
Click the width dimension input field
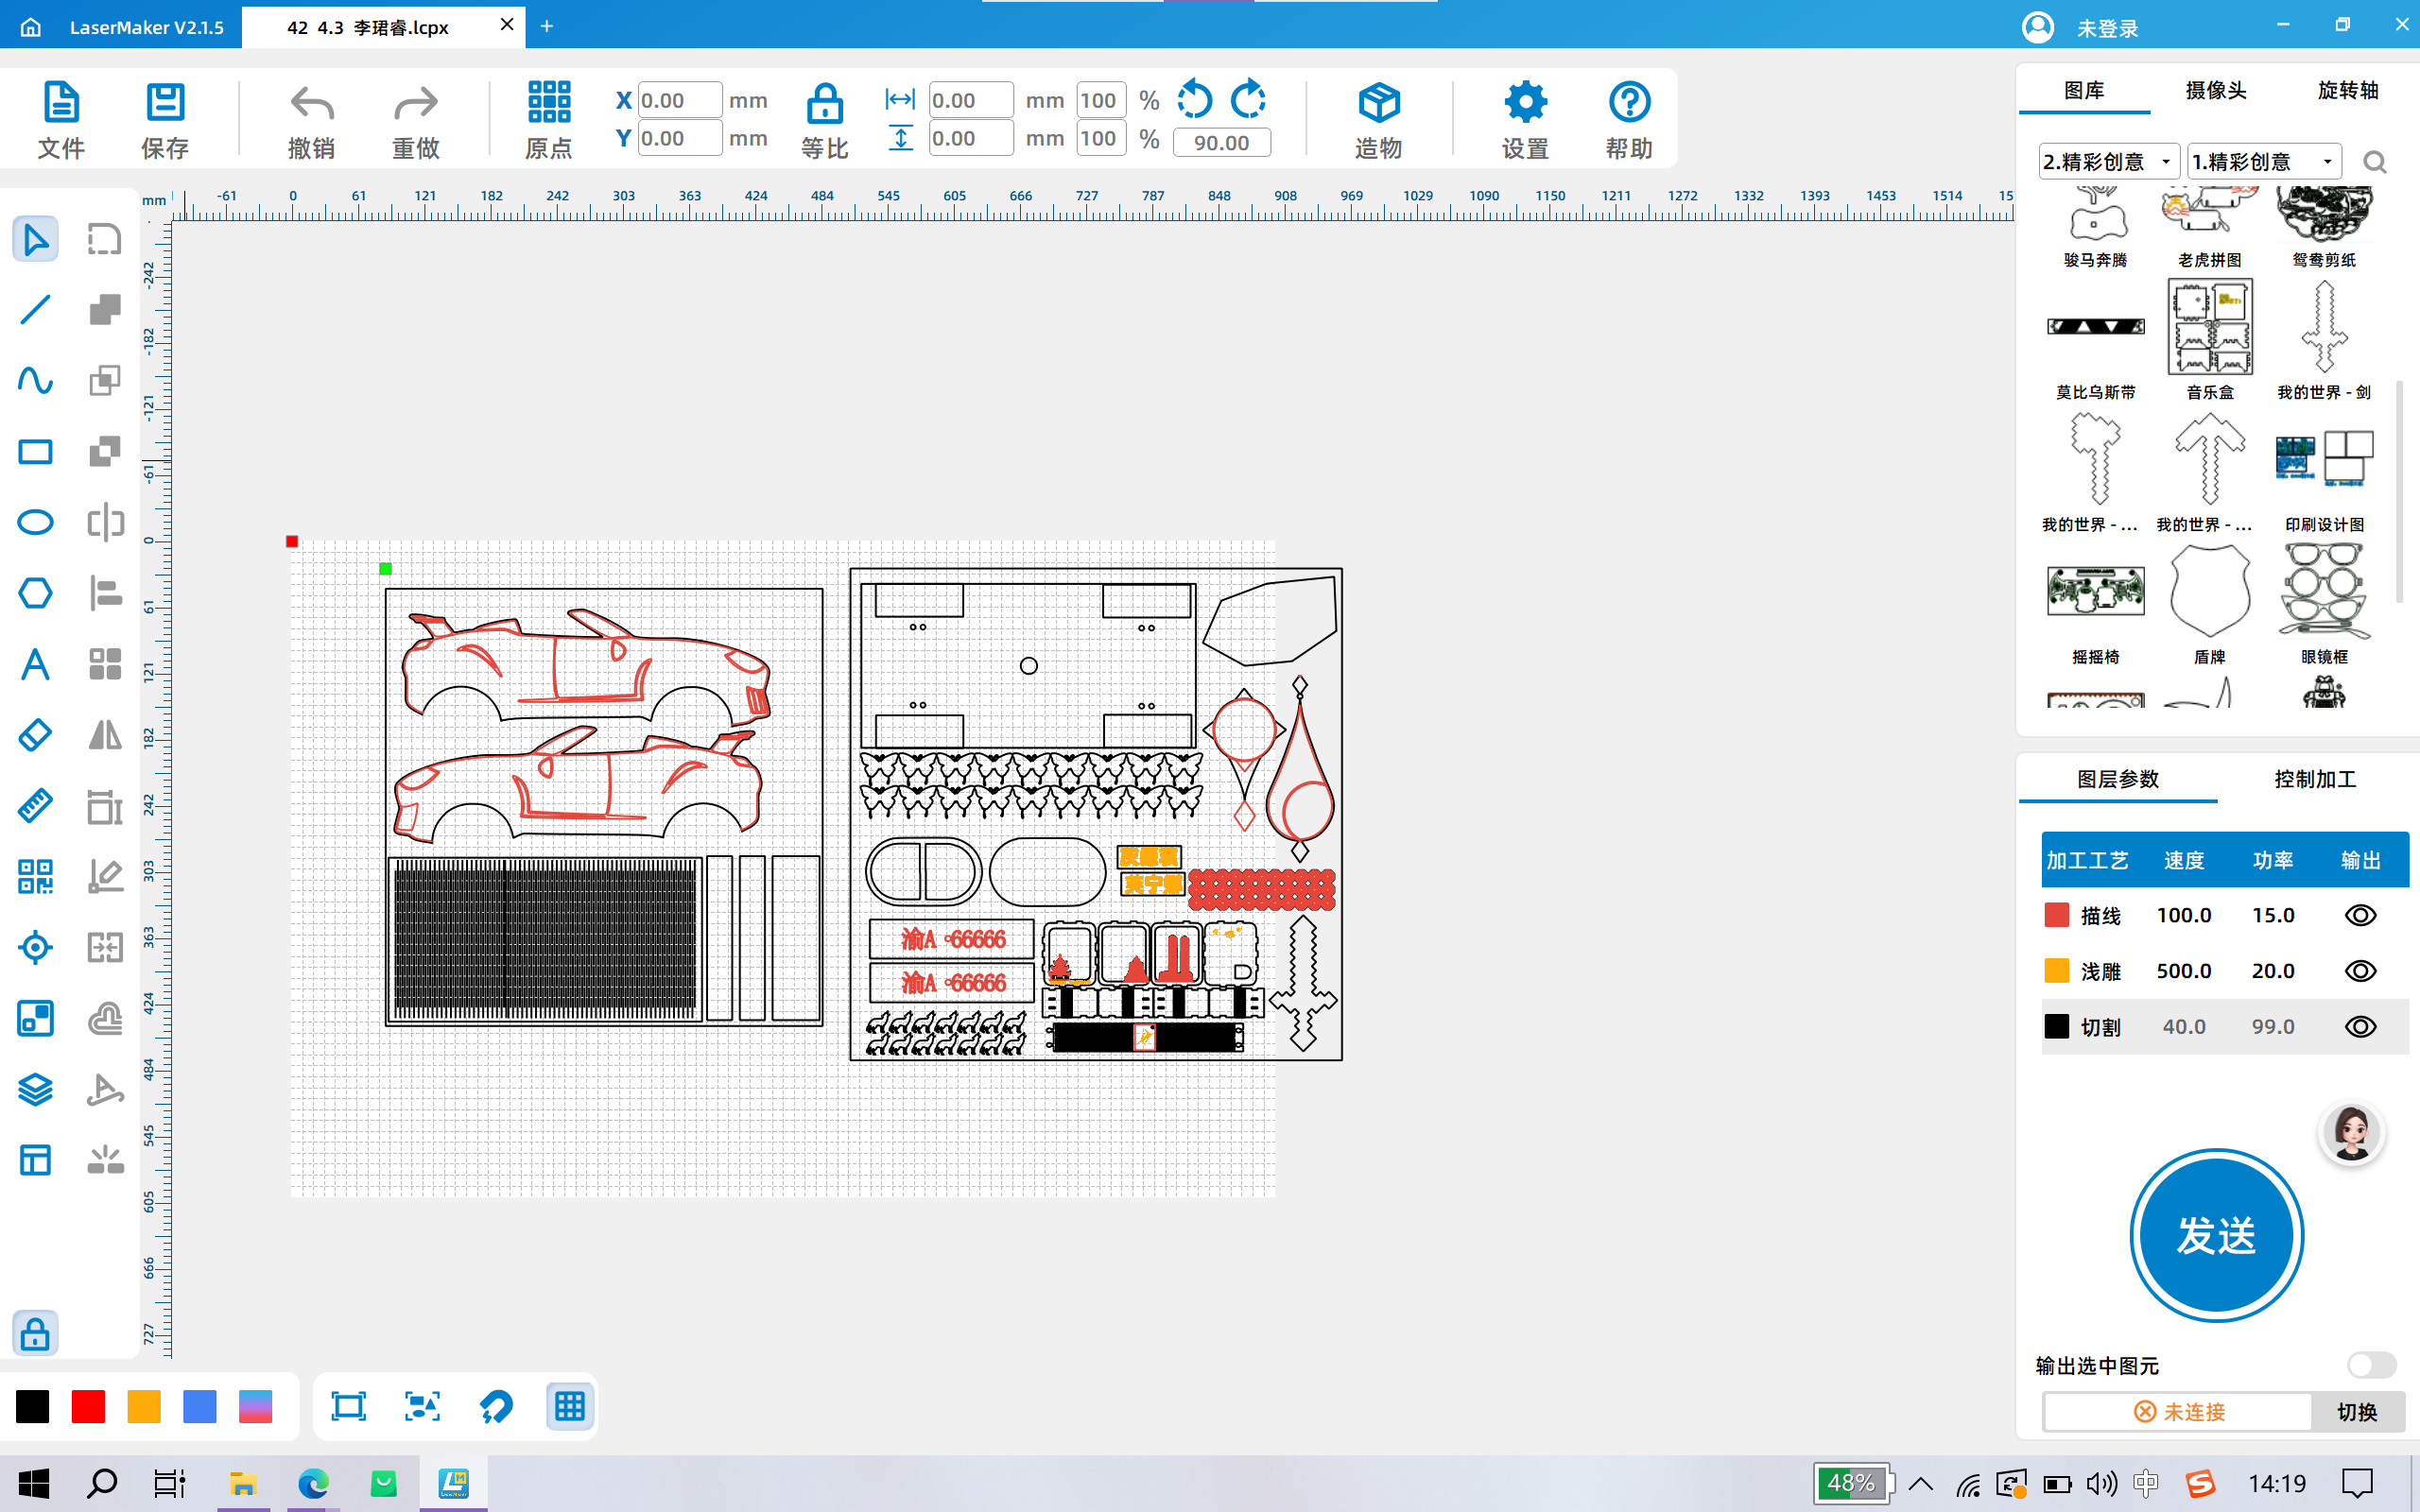970,100
